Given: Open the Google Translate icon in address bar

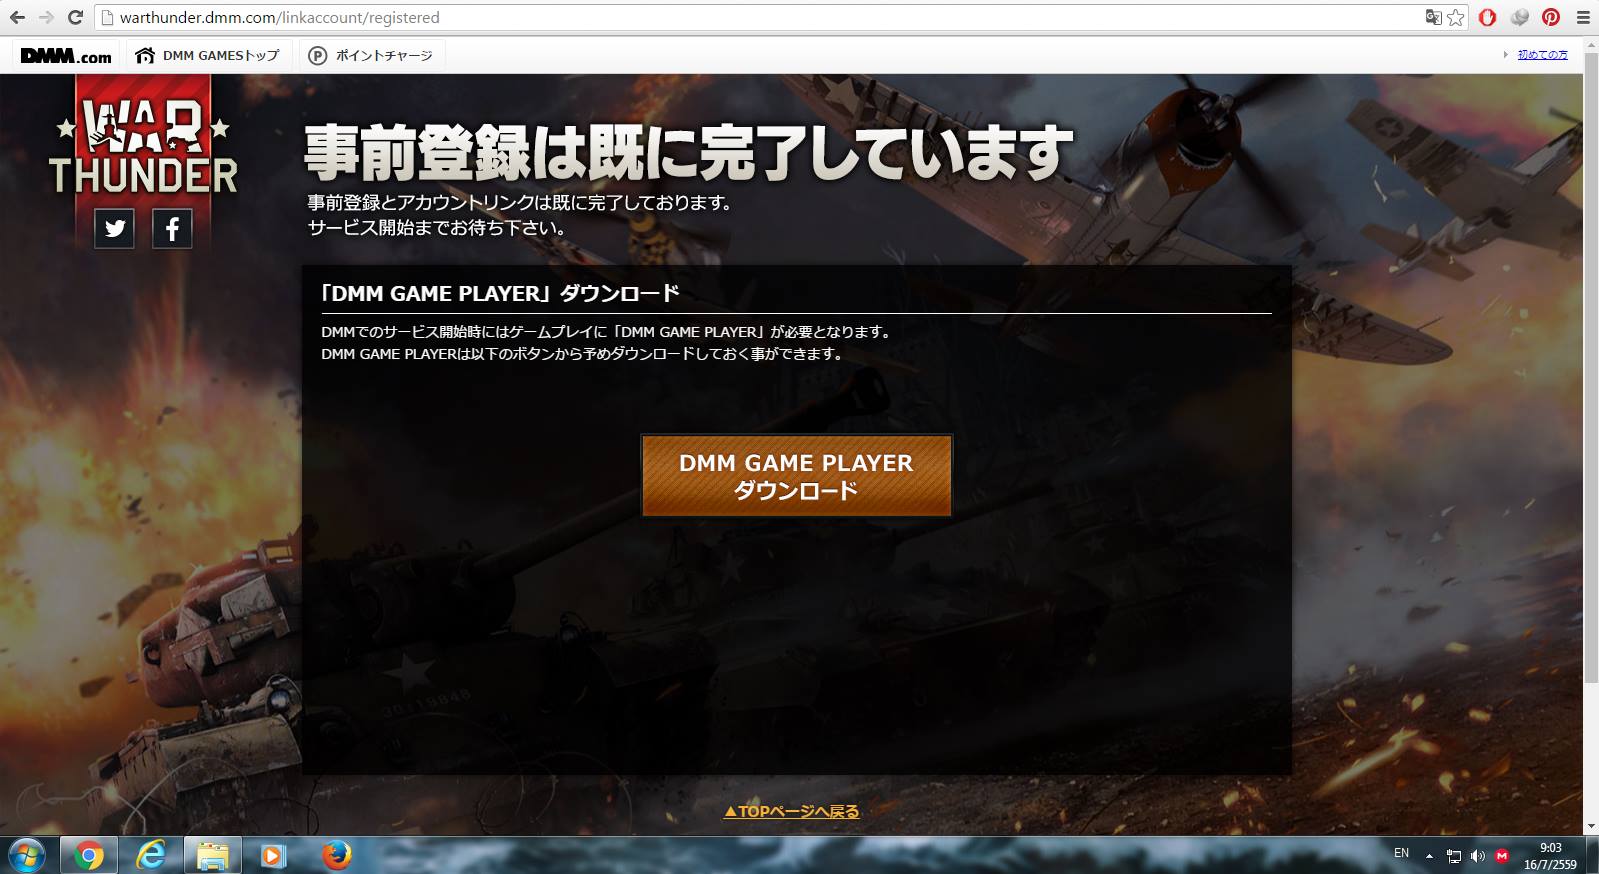Looking at the screenshot, I should [x=1434, y=17].
